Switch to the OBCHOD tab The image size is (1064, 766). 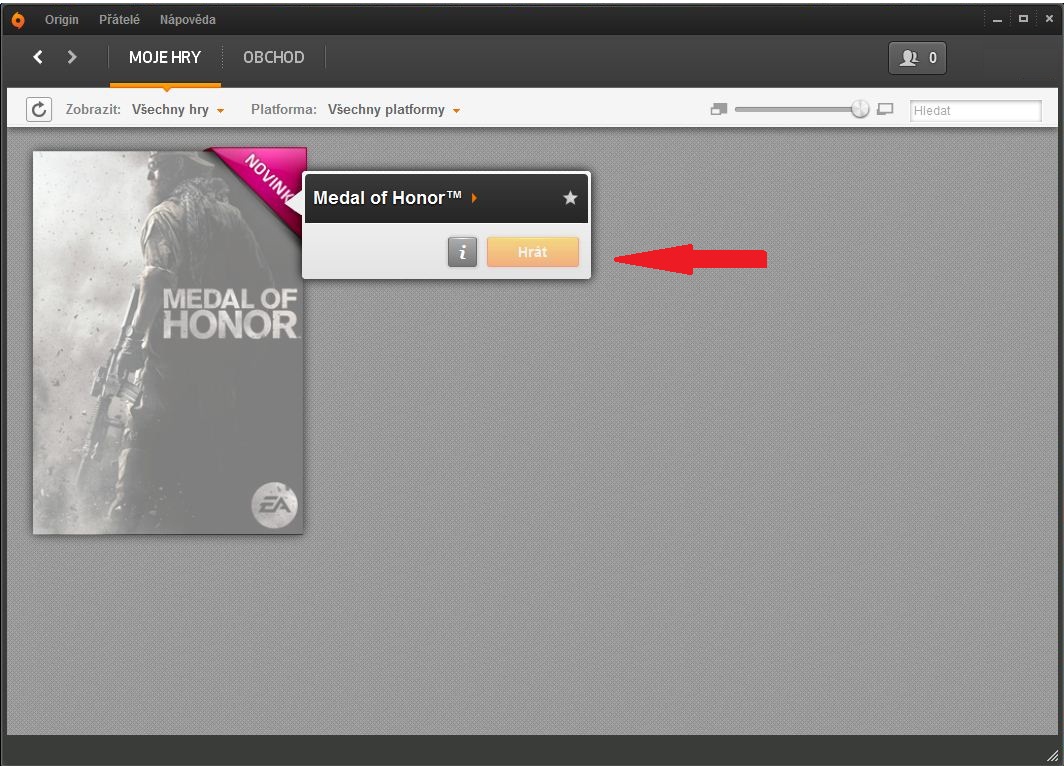point(273,58)
